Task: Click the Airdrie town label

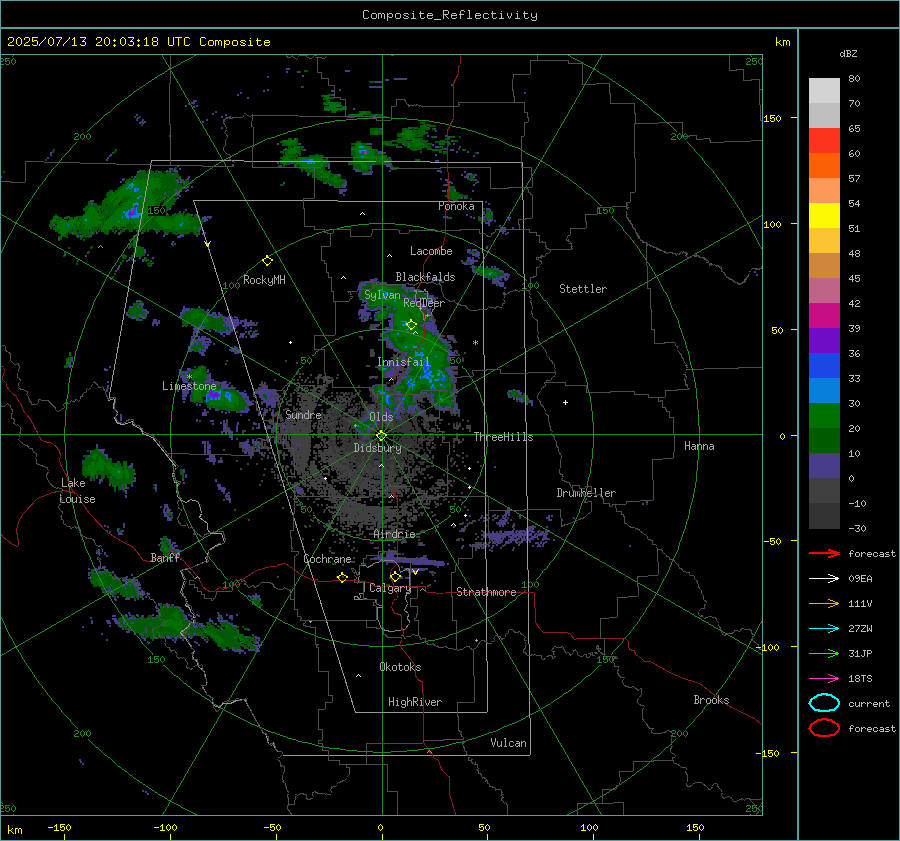Action: [x=394, y=534]
